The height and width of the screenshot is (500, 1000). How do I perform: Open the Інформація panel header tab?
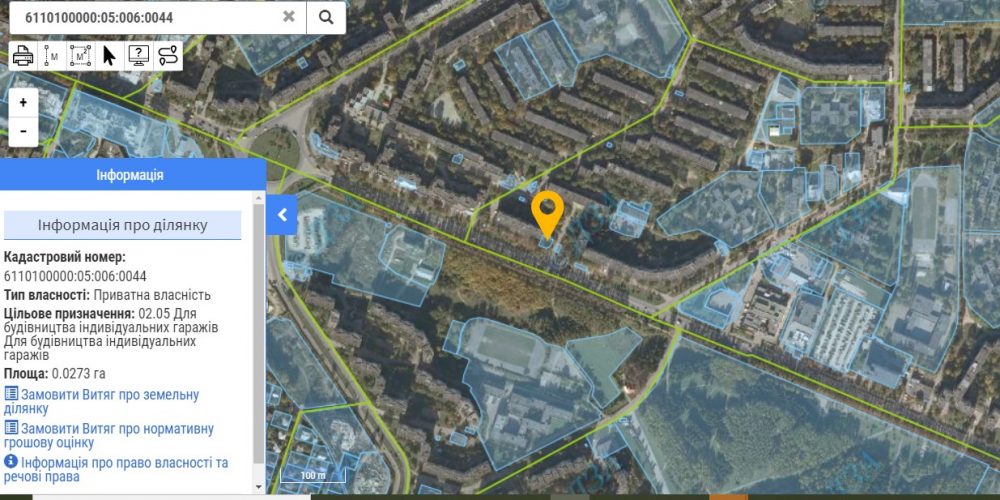point(130,175)
